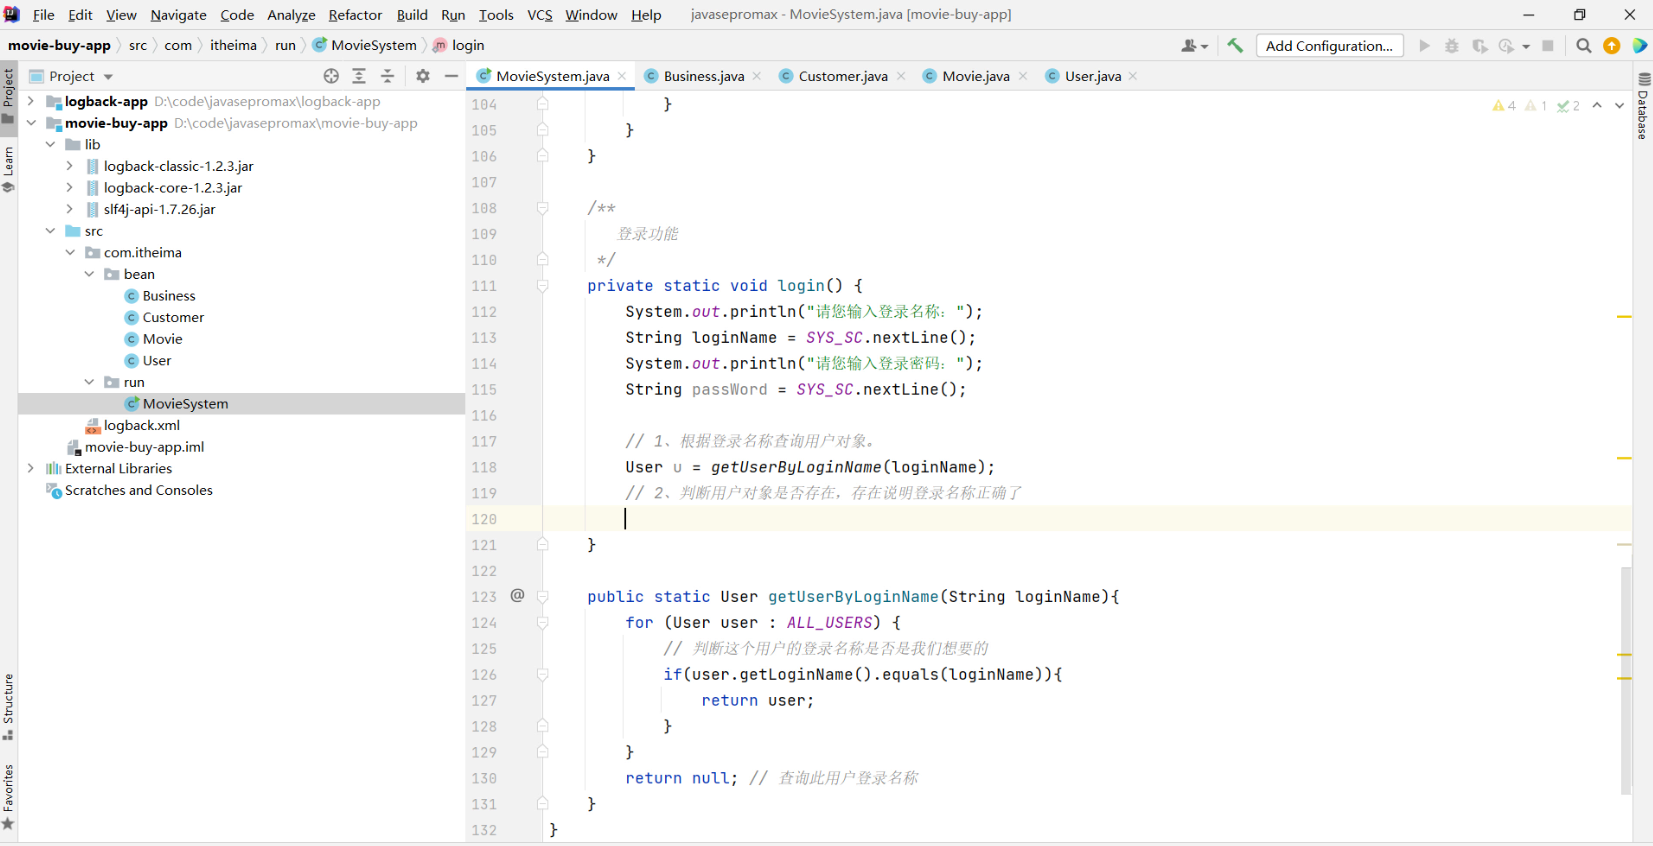Switch to the Business.java tab
The width and height of the screenshot is (1653, 846).
pyautogui.click(x=703, y=76)
